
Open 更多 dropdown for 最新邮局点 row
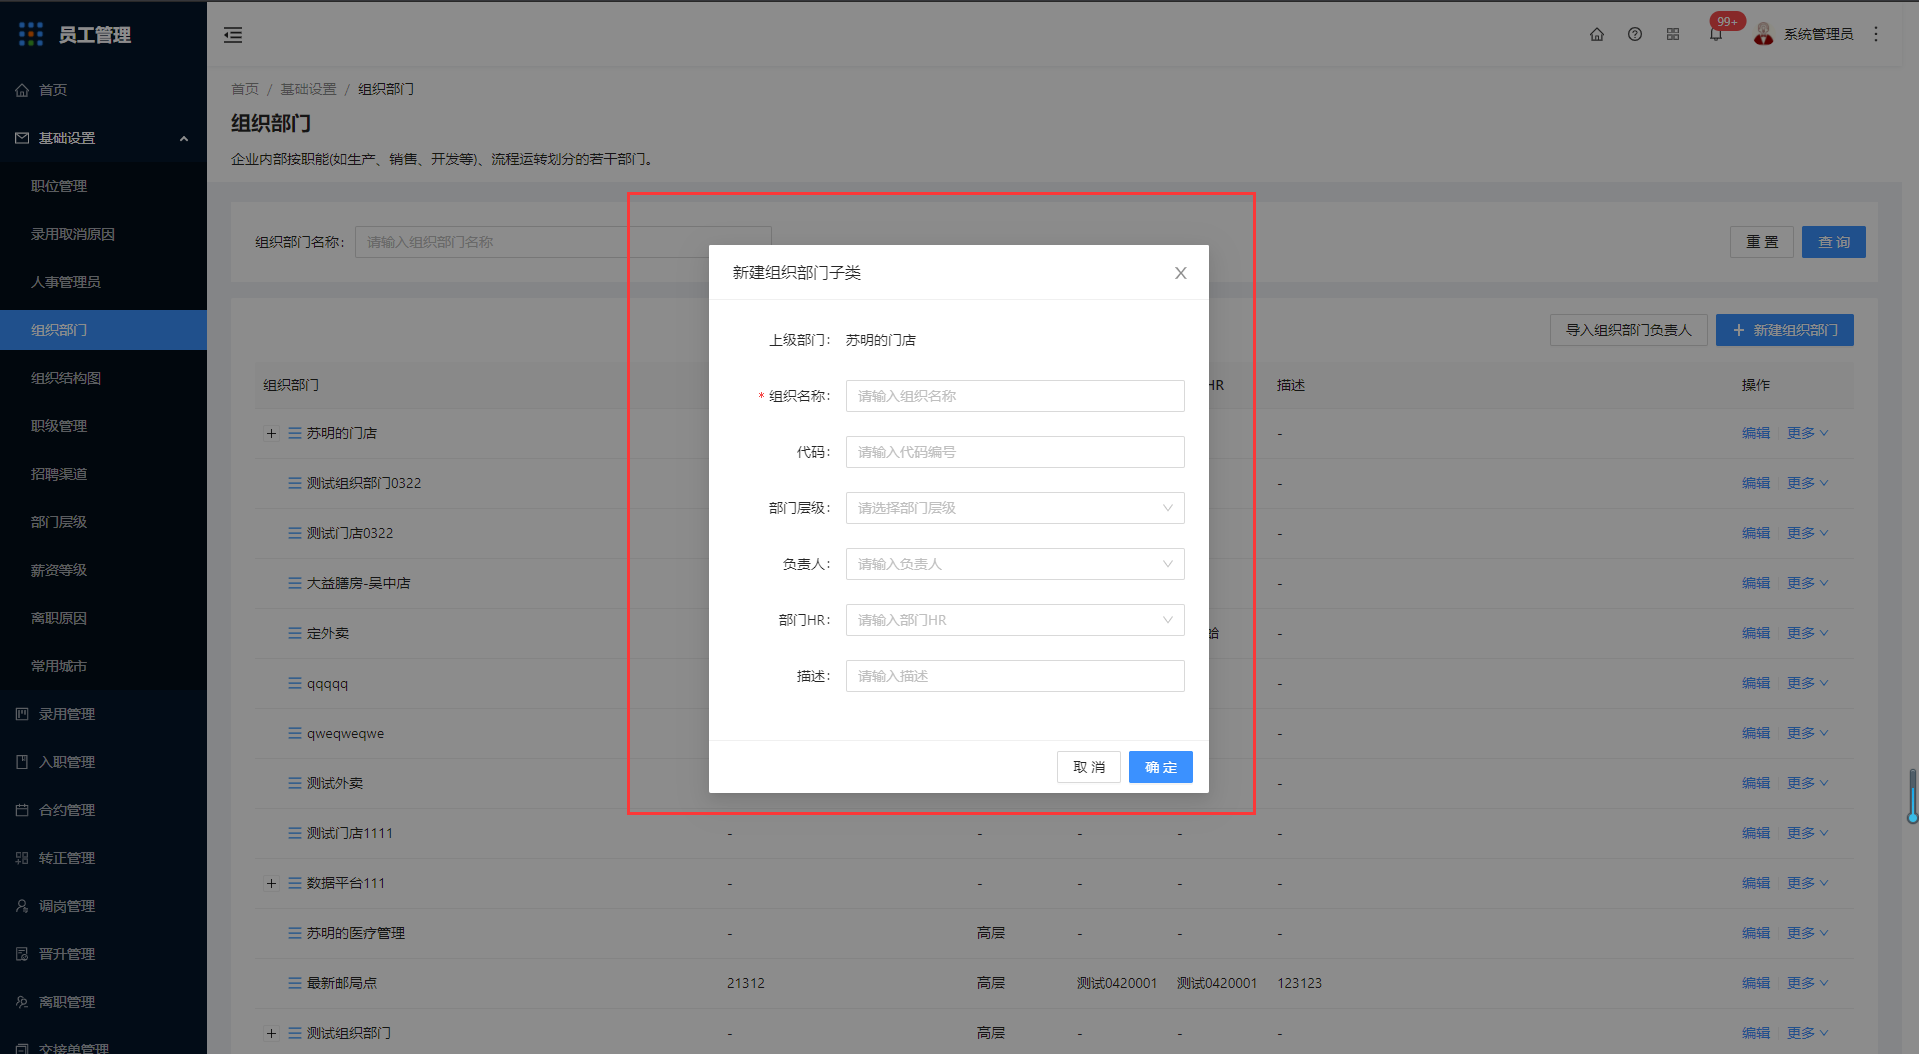coord(1808,983)
